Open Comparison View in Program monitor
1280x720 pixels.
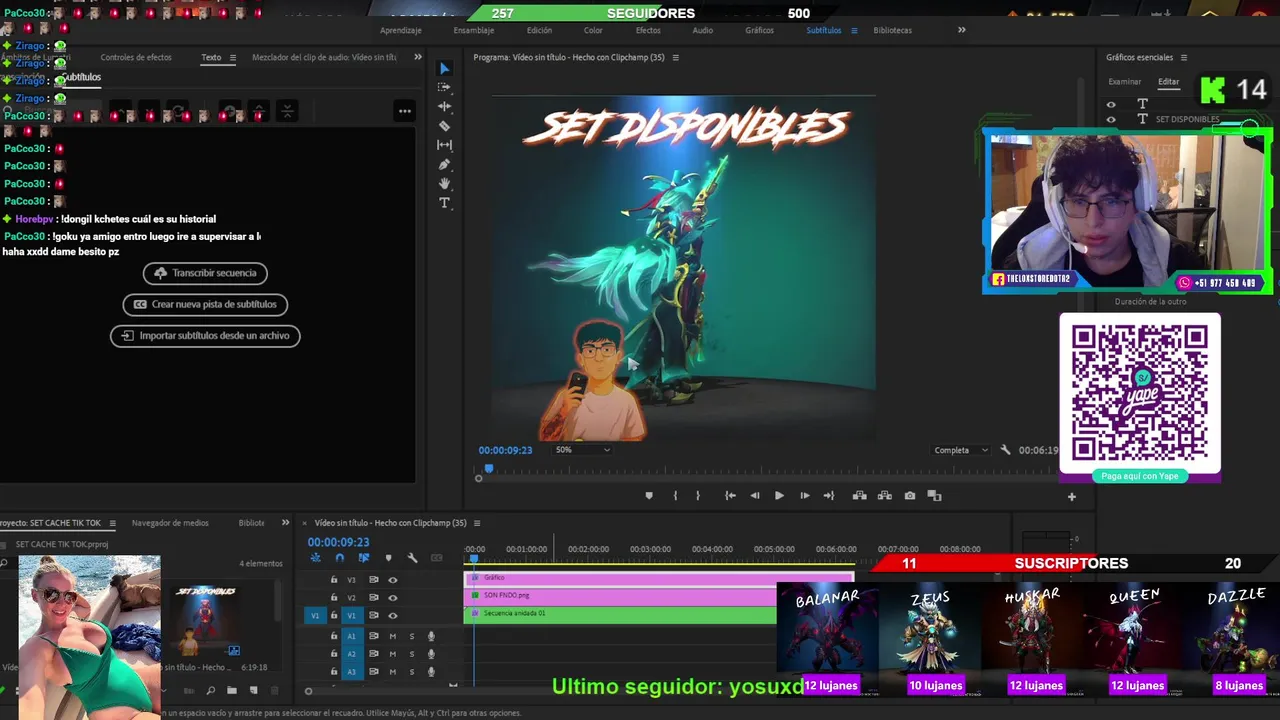point(935,496)
